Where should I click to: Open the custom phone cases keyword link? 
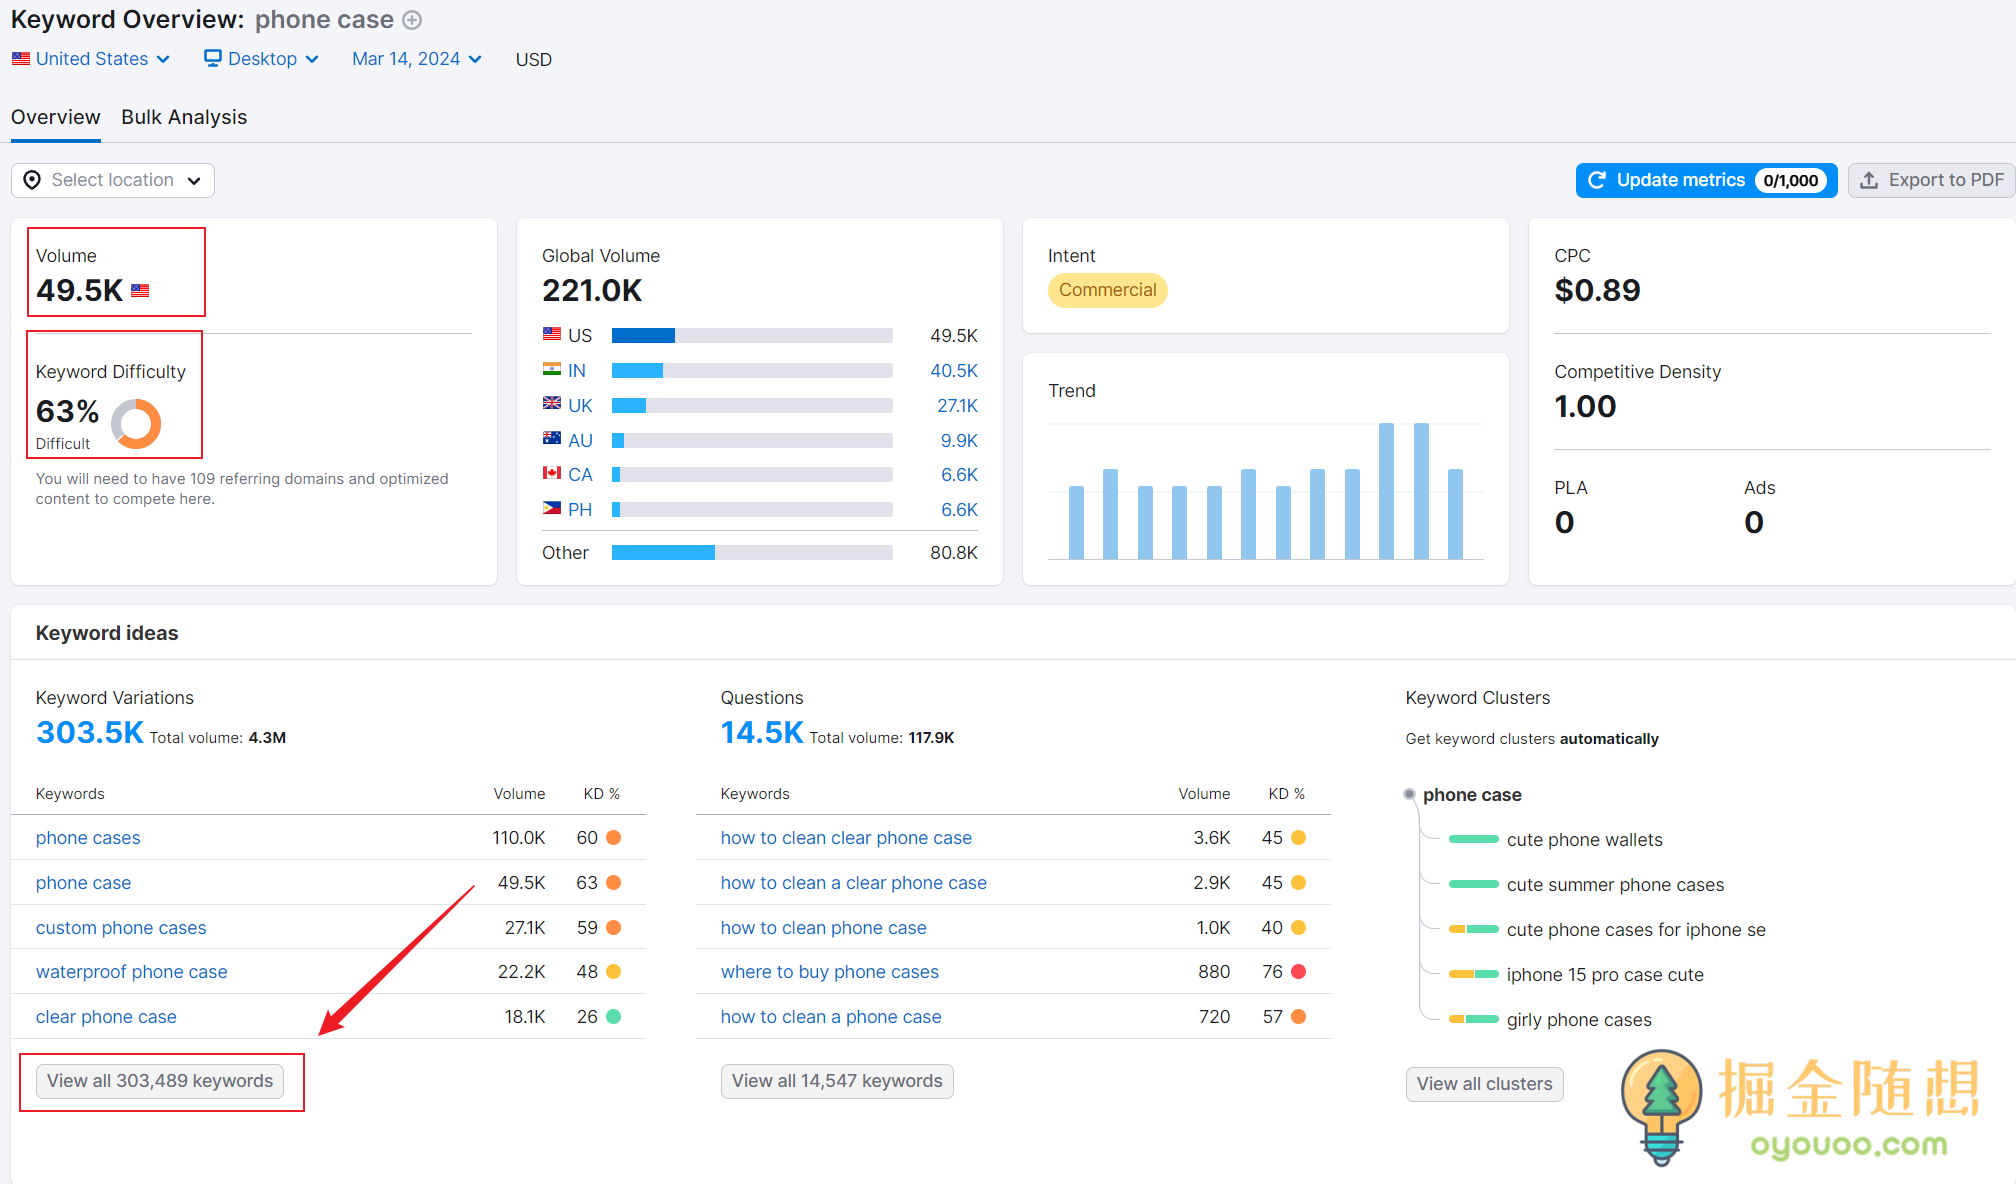121,928
